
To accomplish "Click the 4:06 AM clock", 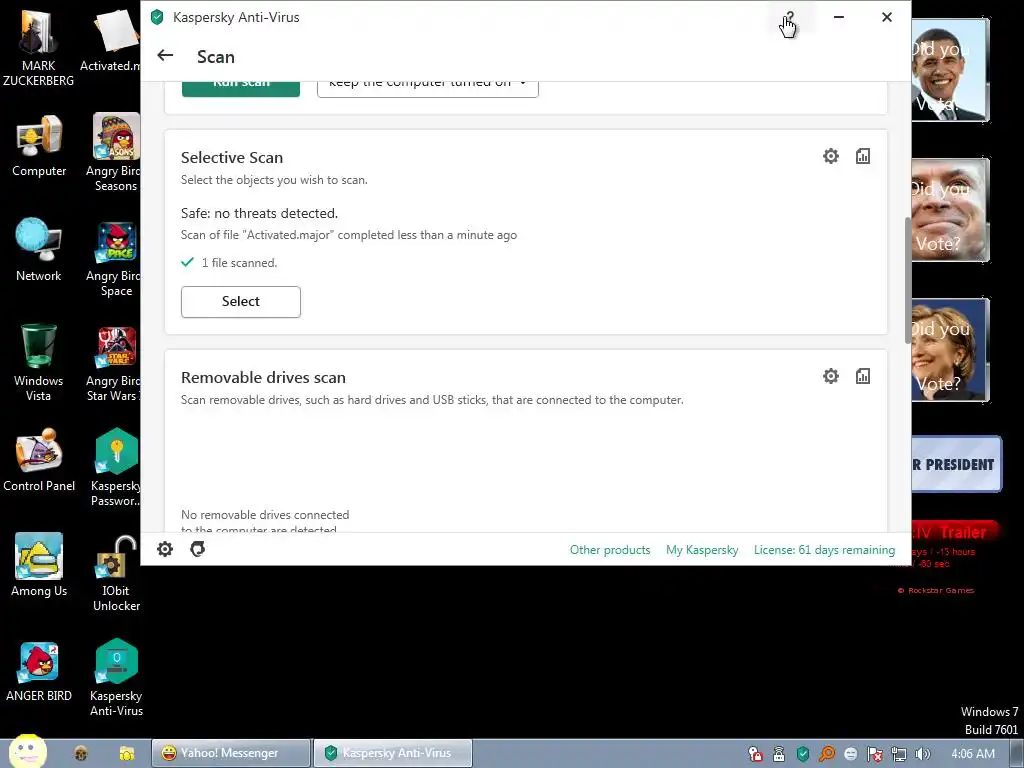I will coord(973,754).
